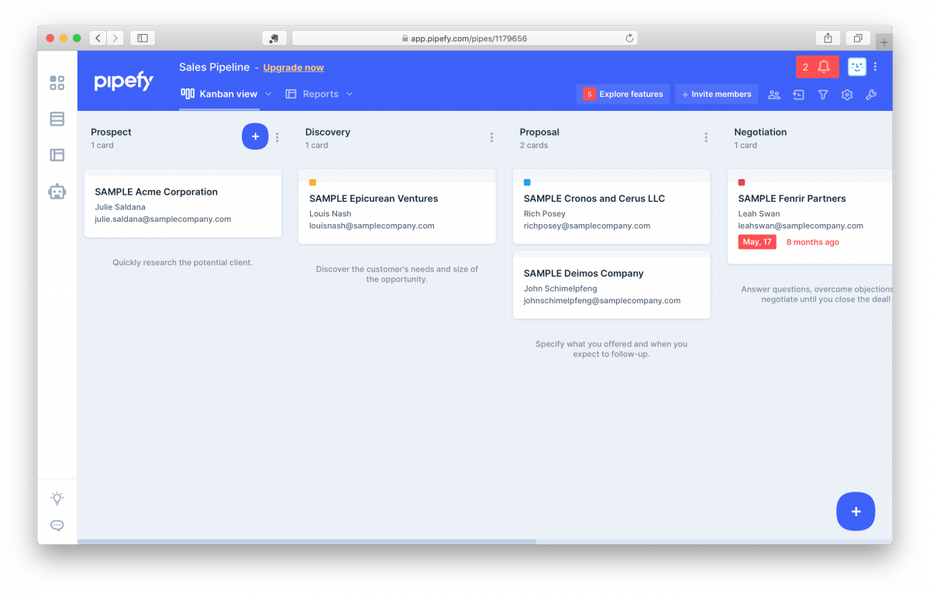Open pipe settings gear icon
The width and height of the screenshot is (930, 594).
pyautogui.click(x=847, y=94)
